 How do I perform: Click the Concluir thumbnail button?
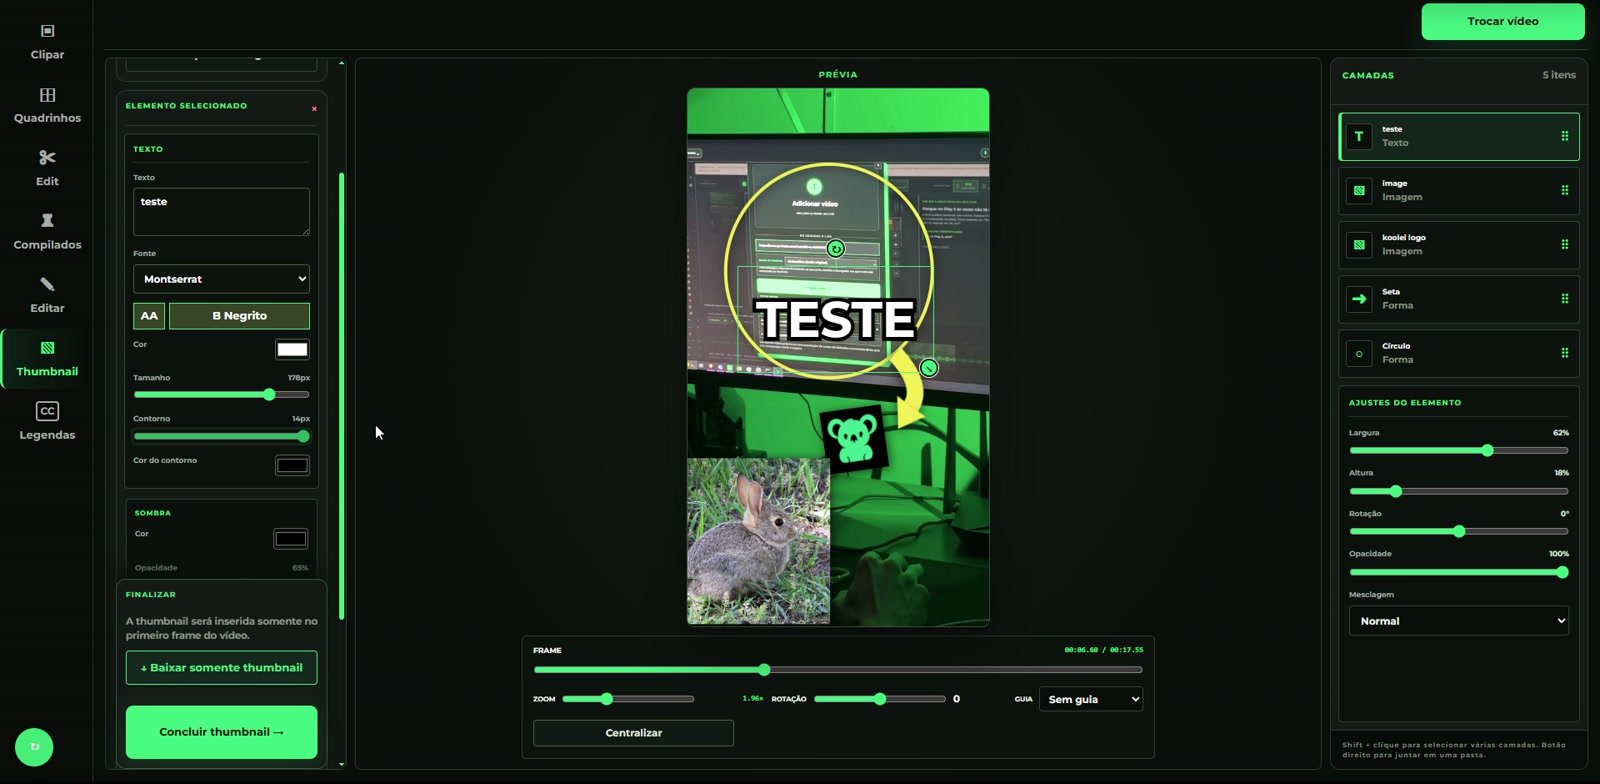pyautogui.click(x=222, y=732)
